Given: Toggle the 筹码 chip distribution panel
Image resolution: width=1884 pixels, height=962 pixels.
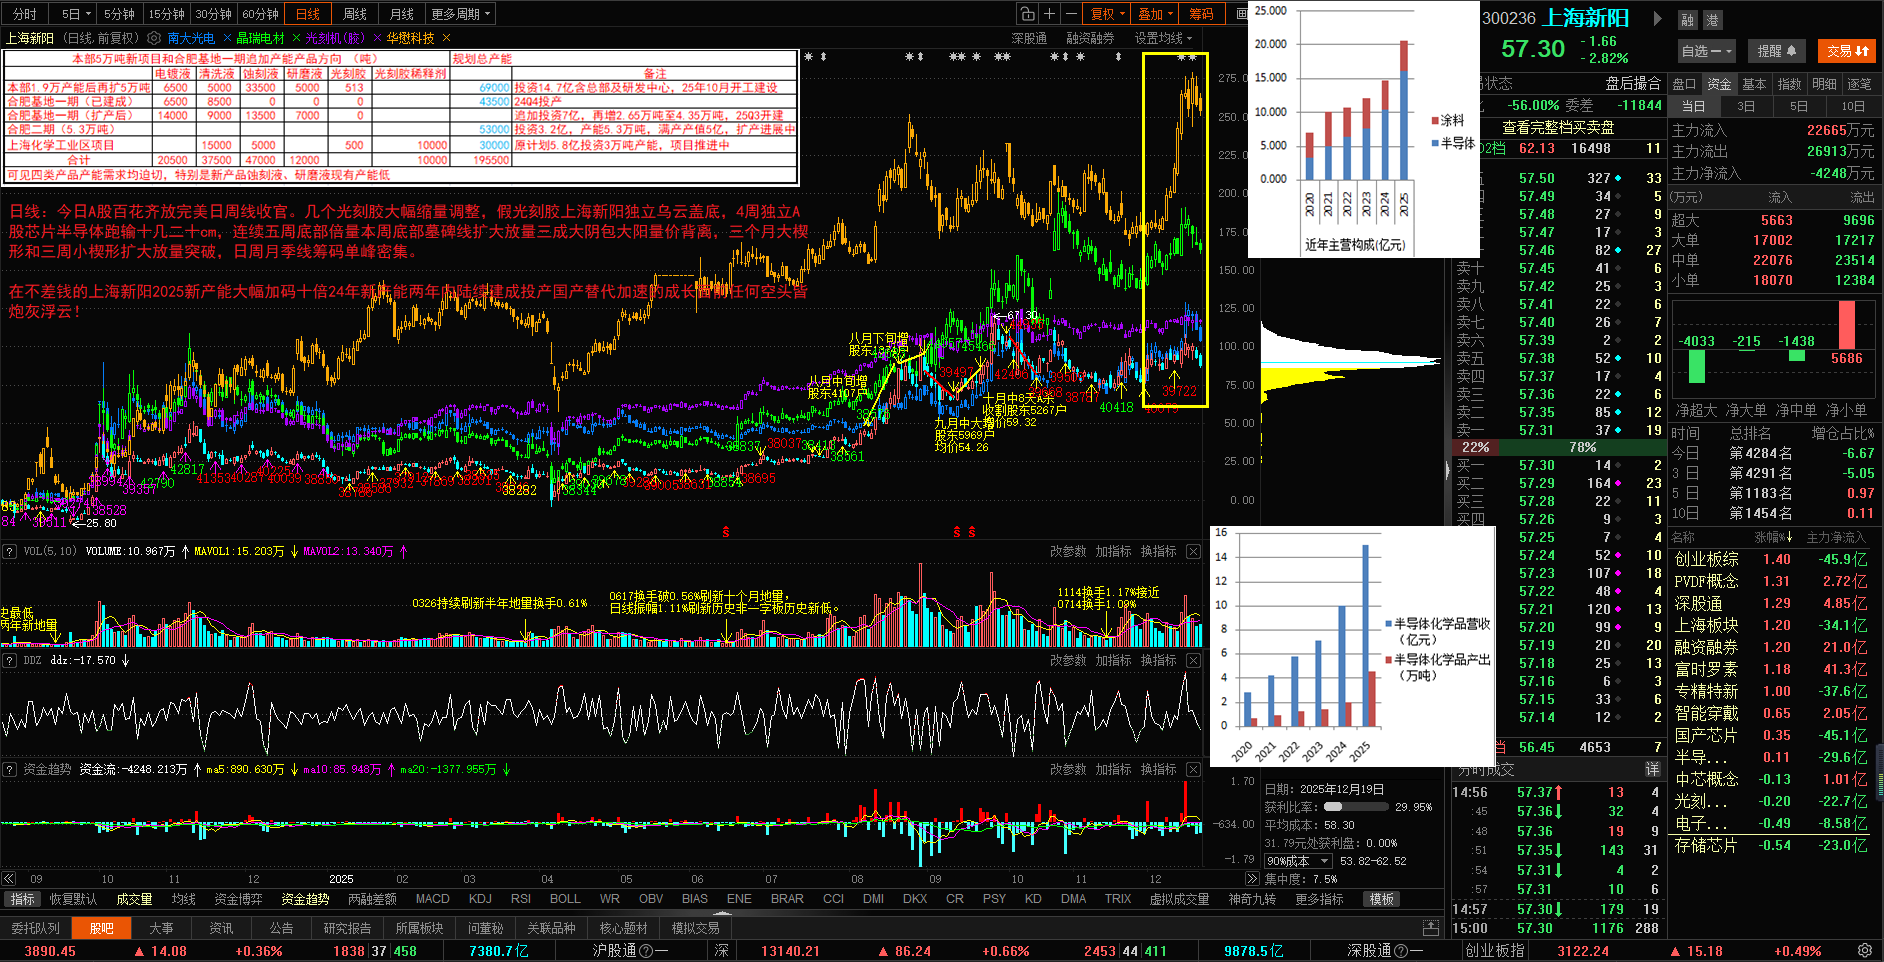Looking at the screenshot, I should (x=1201, y=14).
